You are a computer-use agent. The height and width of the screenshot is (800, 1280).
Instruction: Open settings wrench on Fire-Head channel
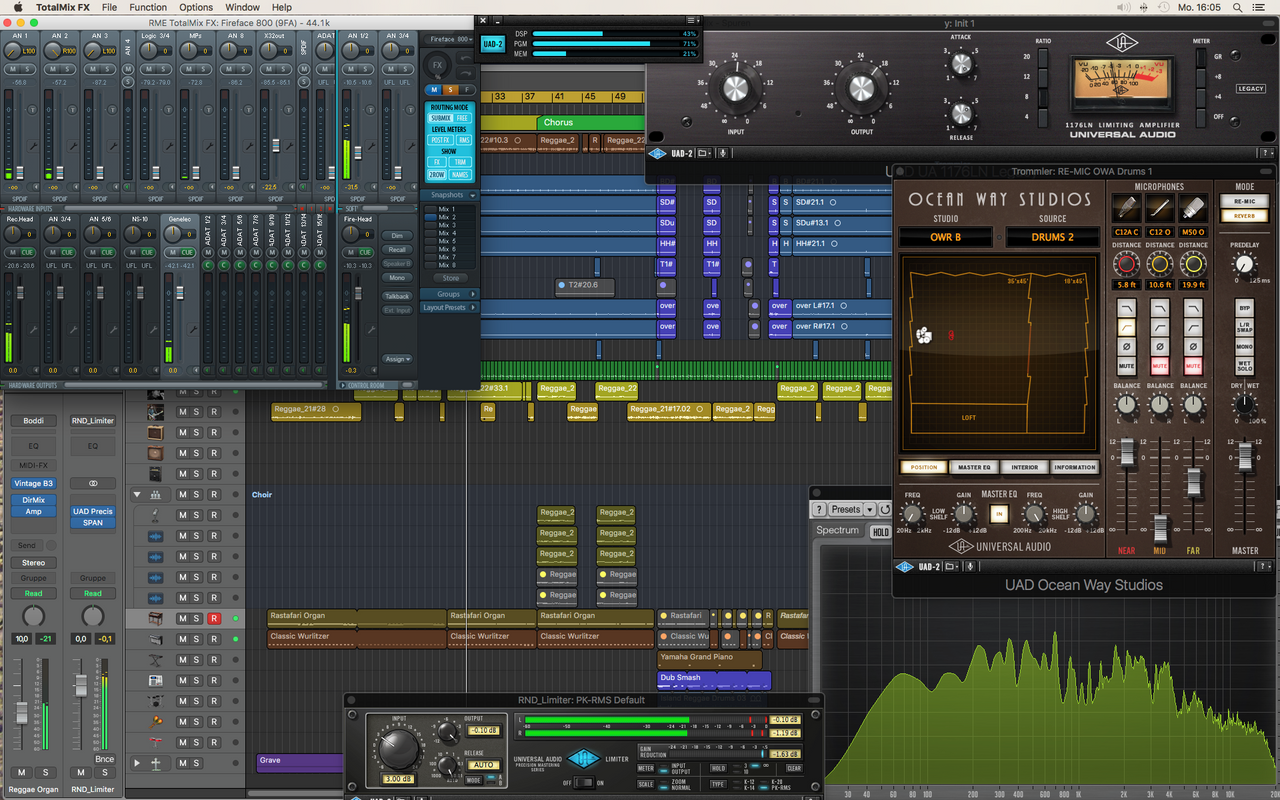point(372,327)
